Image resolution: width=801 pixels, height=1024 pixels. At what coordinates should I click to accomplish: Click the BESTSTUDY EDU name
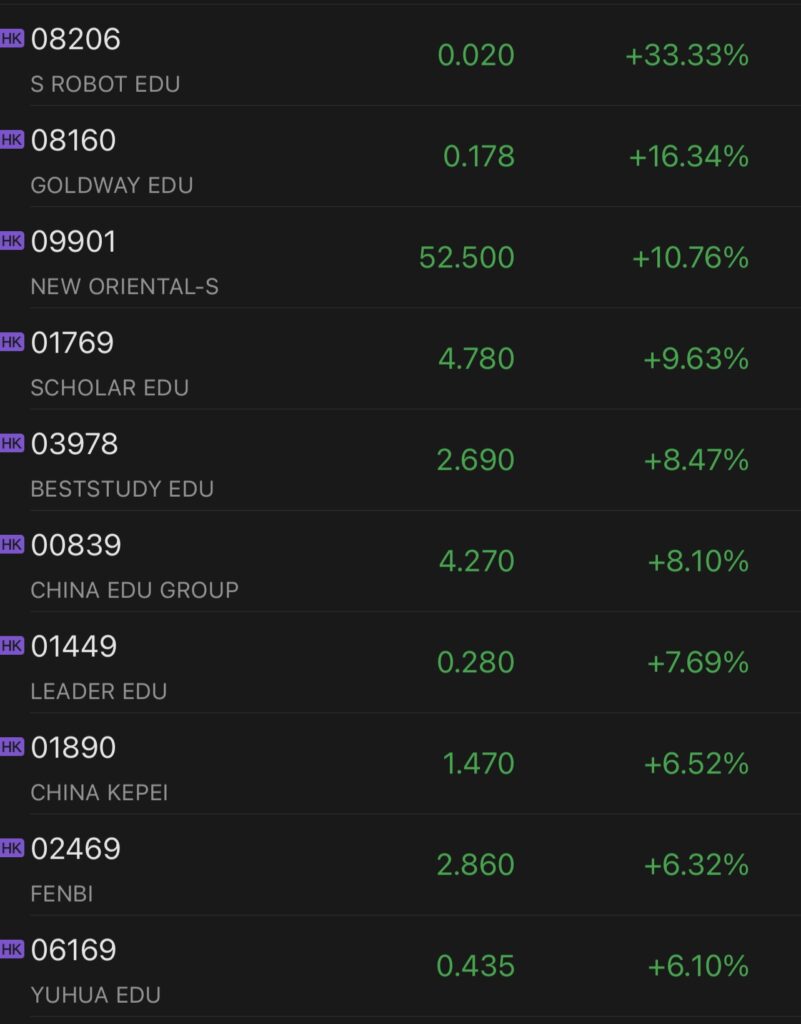(122, 489)
